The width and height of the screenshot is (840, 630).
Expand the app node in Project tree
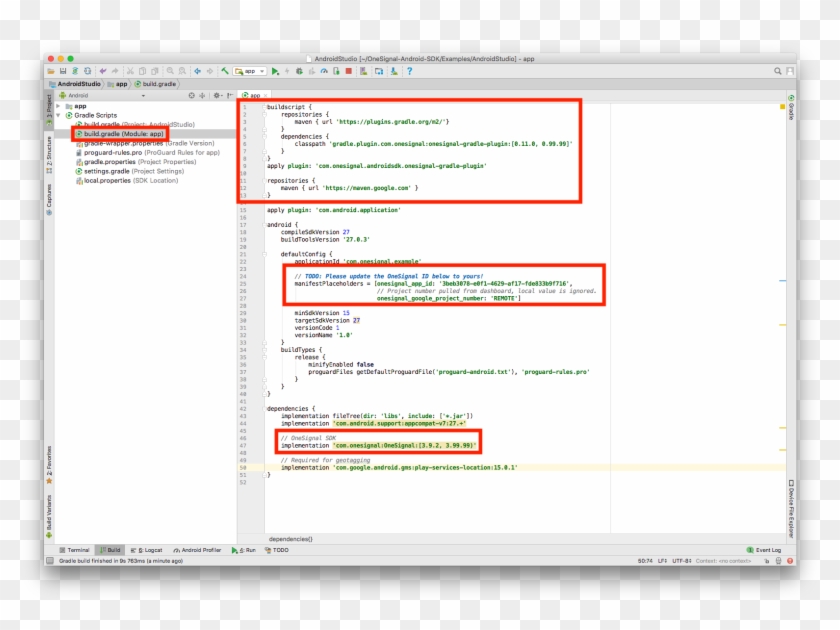click(60, 104)
